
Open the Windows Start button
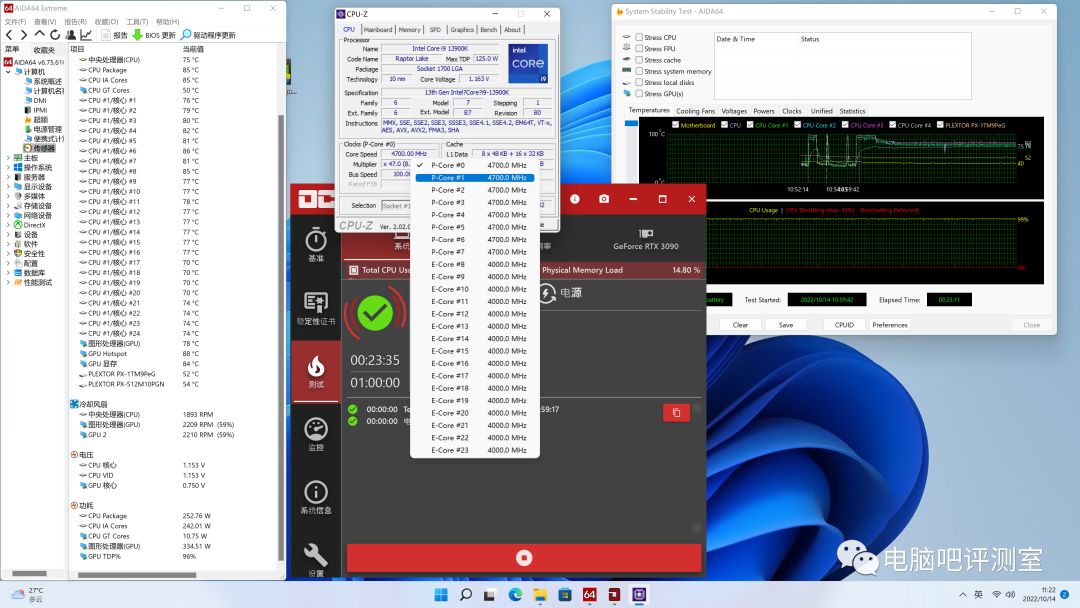click(441, 594)
